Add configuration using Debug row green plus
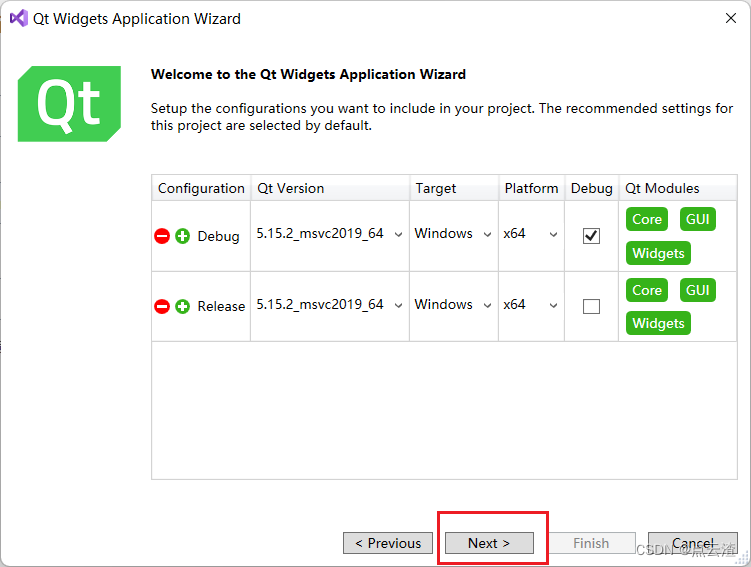The width and height of the screenshot is (751, 567). (182, 236)
